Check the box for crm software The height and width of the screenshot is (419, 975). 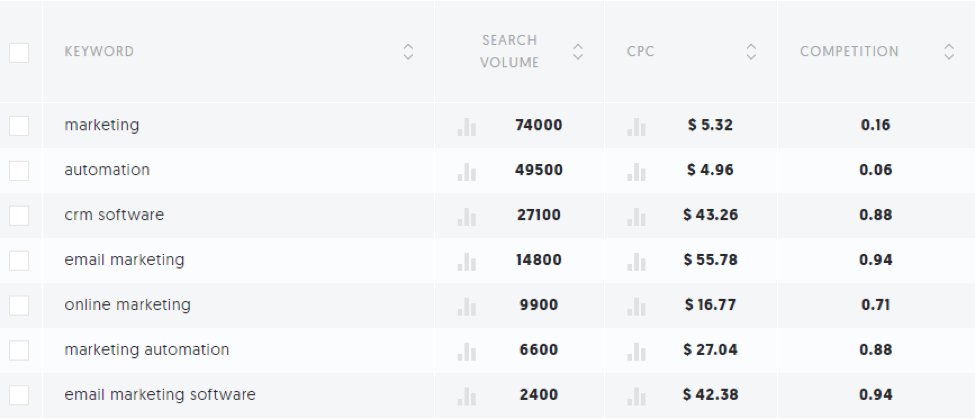pyautogui.click(x=19, y=215)
